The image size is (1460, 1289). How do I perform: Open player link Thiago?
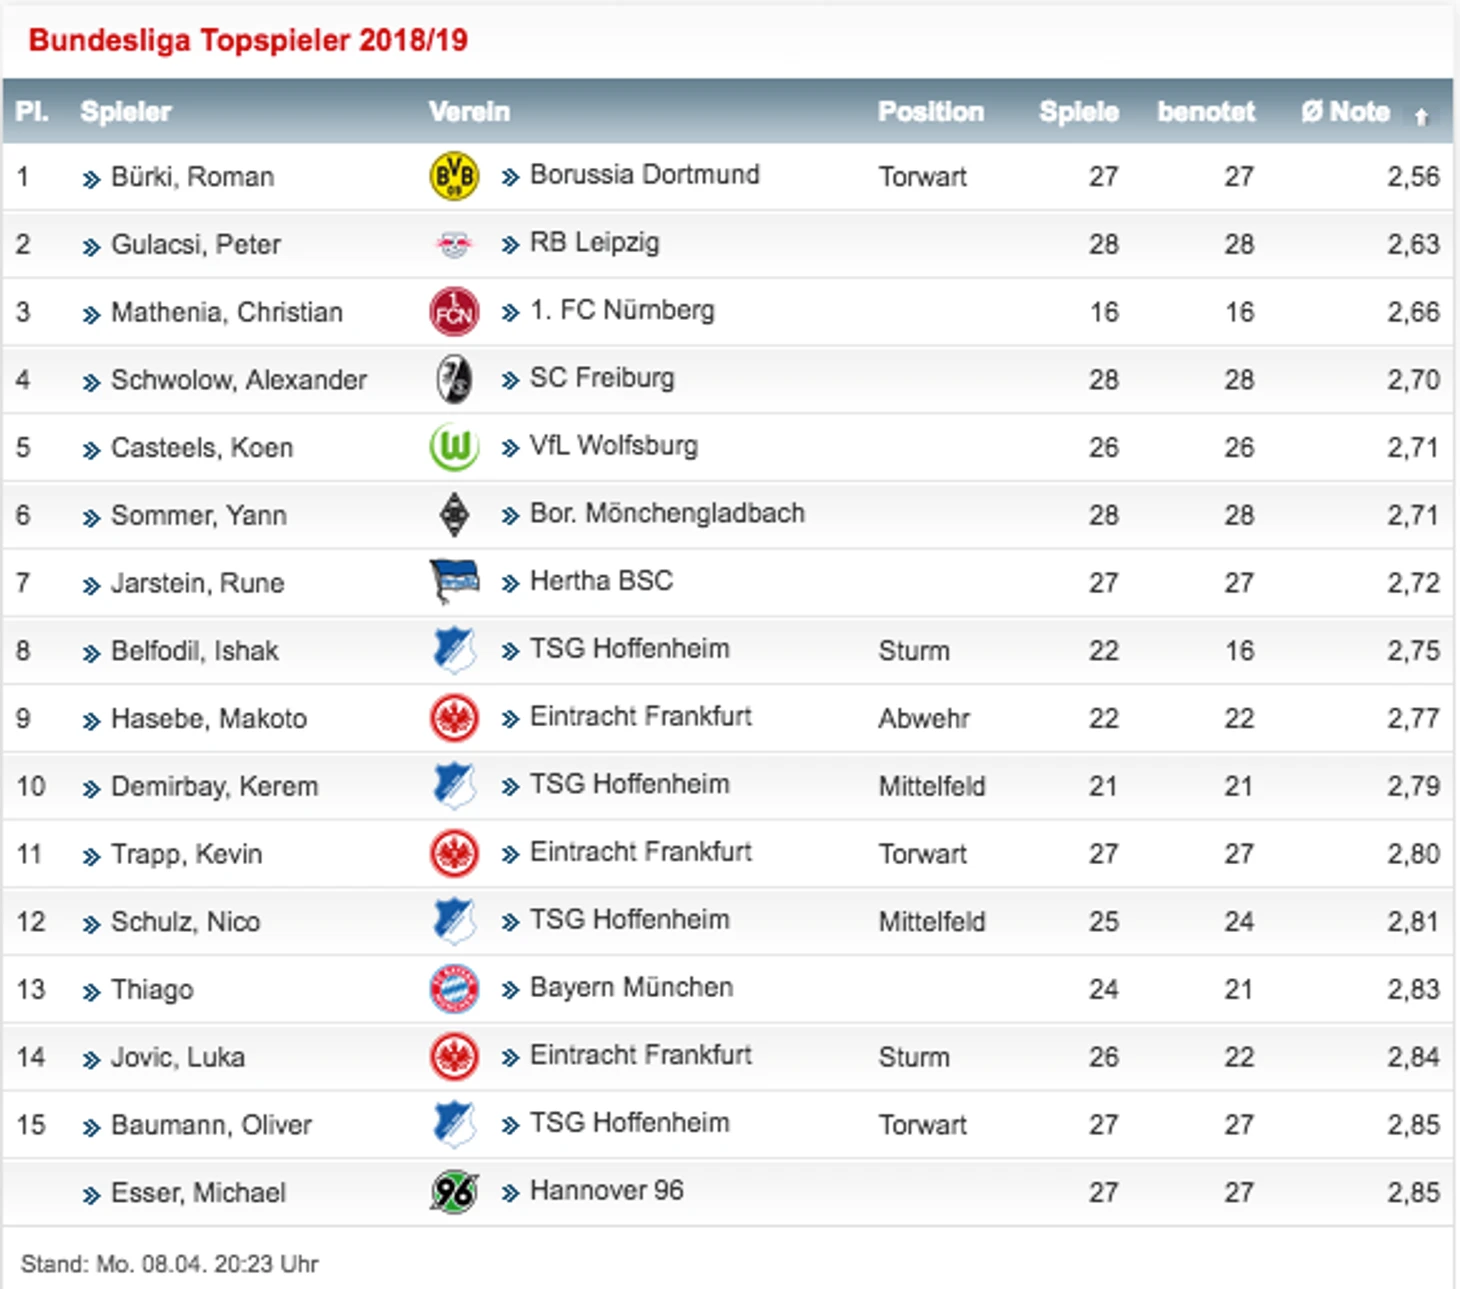pyautogui.click(x=152, y=989)
